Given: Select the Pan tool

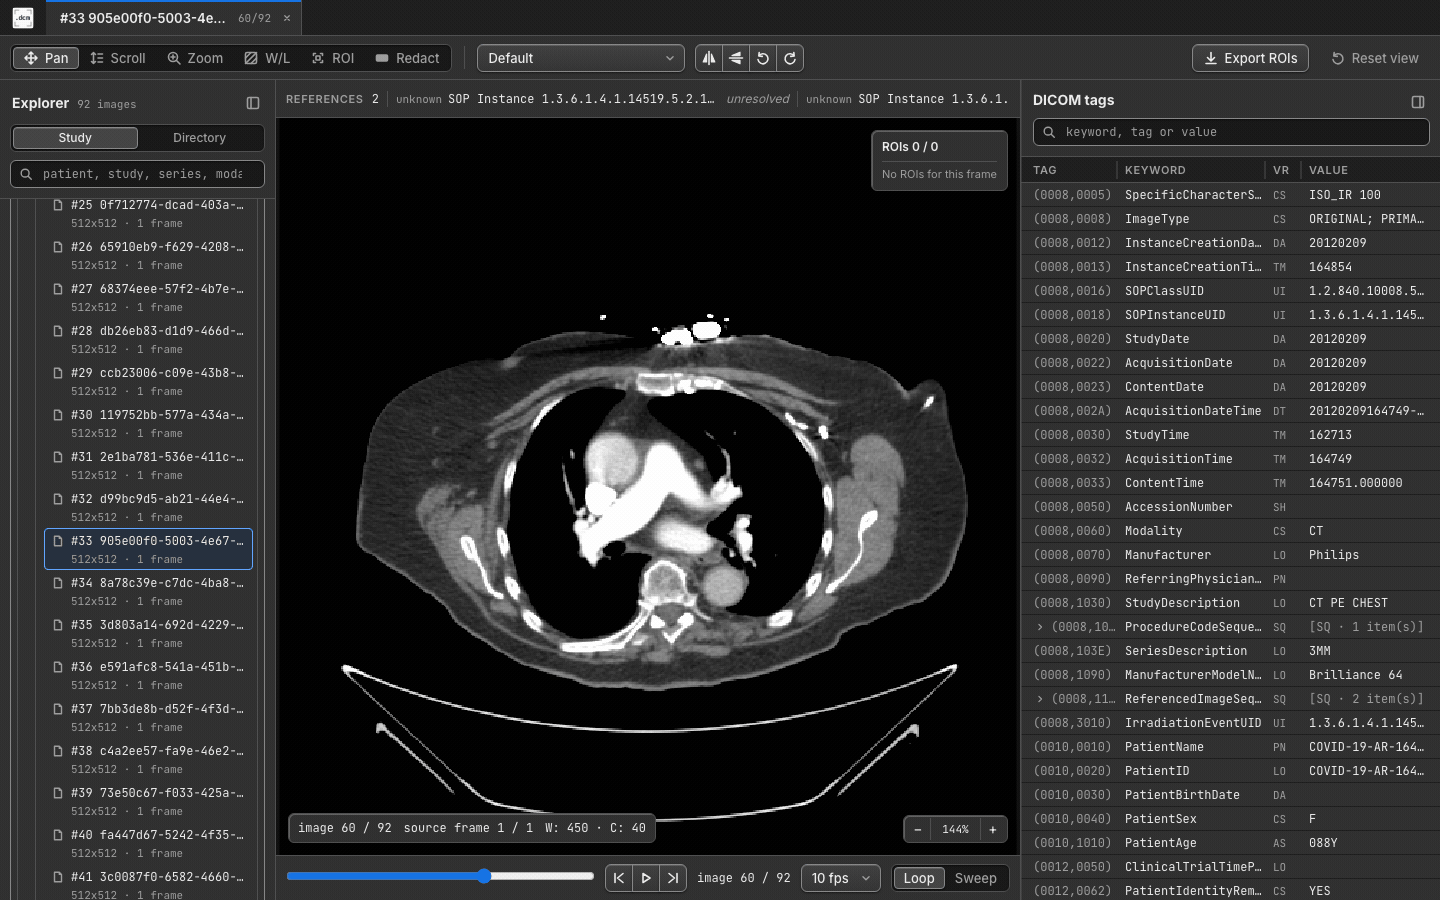Looking at the screenshot, I should point(46,58).
